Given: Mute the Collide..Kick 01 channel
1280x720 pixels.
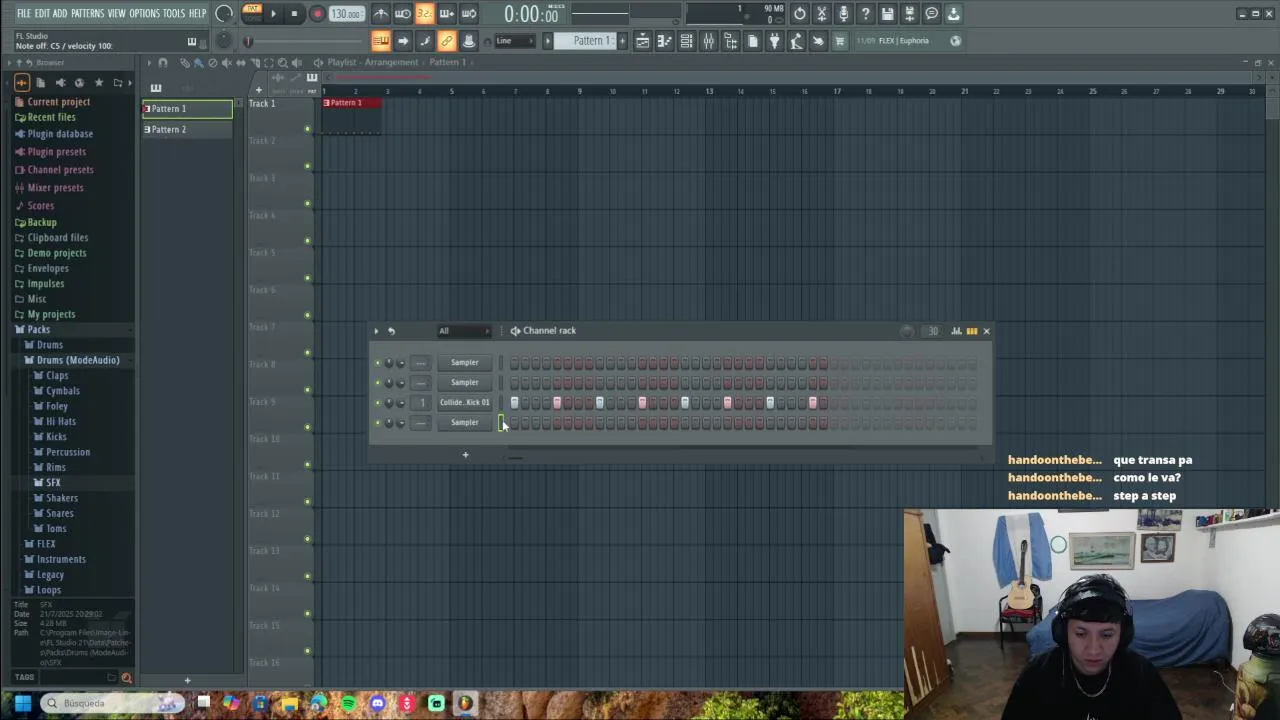Looking at the screenshot, I should pyautogui.click(x=378, y=403).
